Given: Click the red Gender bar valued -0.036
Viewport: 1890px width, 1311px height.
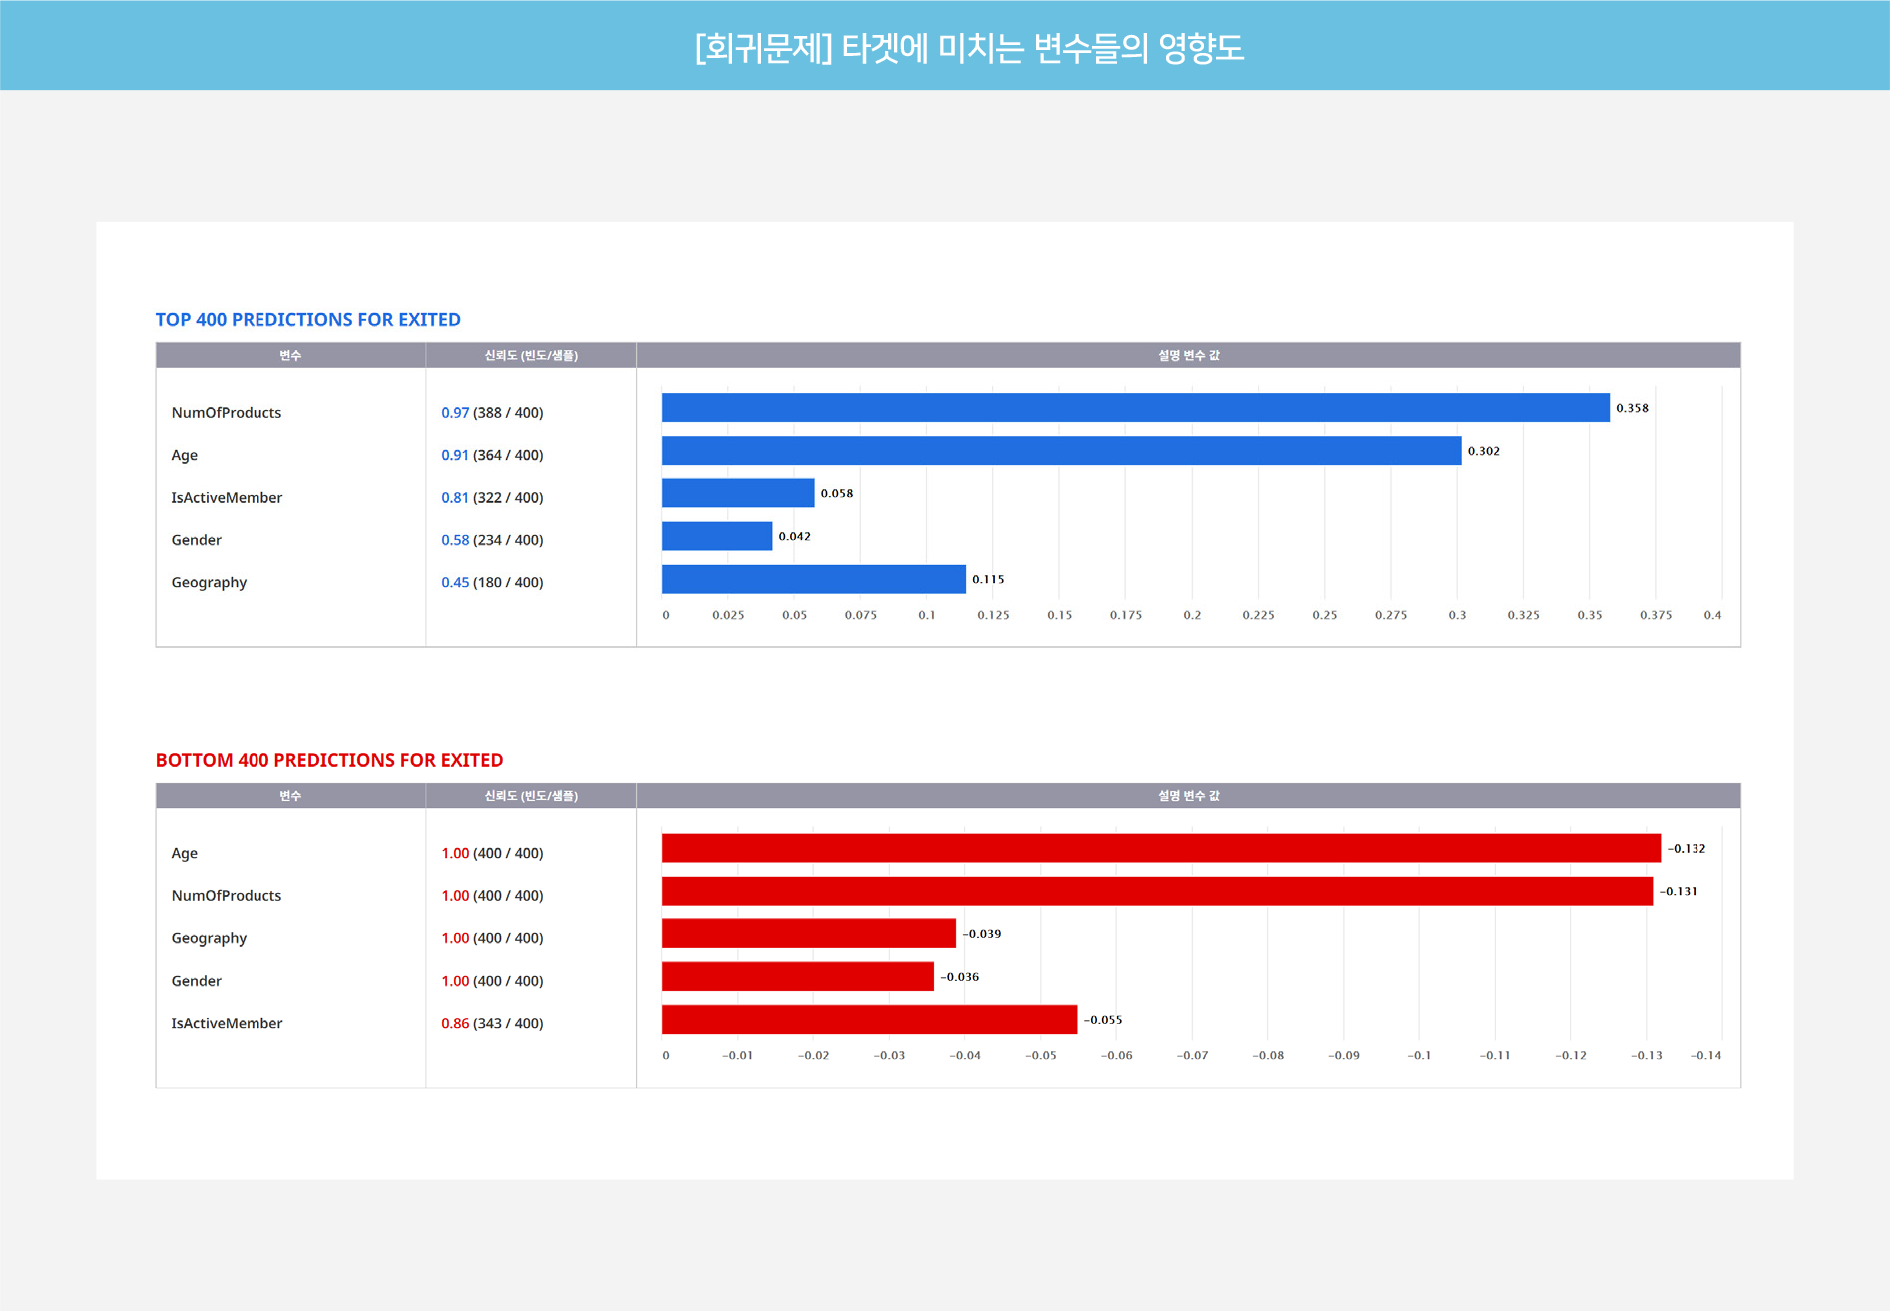Looking at the screenshot, I should pyautogui.click(x=798, y=976).
